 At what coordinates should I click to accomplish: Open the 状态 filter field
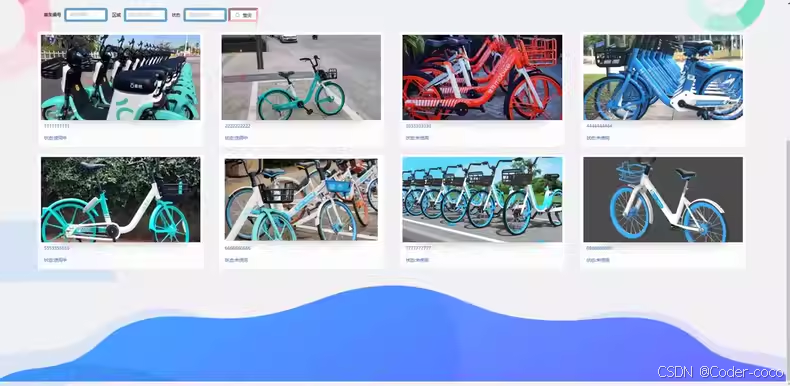click(205, 15)
